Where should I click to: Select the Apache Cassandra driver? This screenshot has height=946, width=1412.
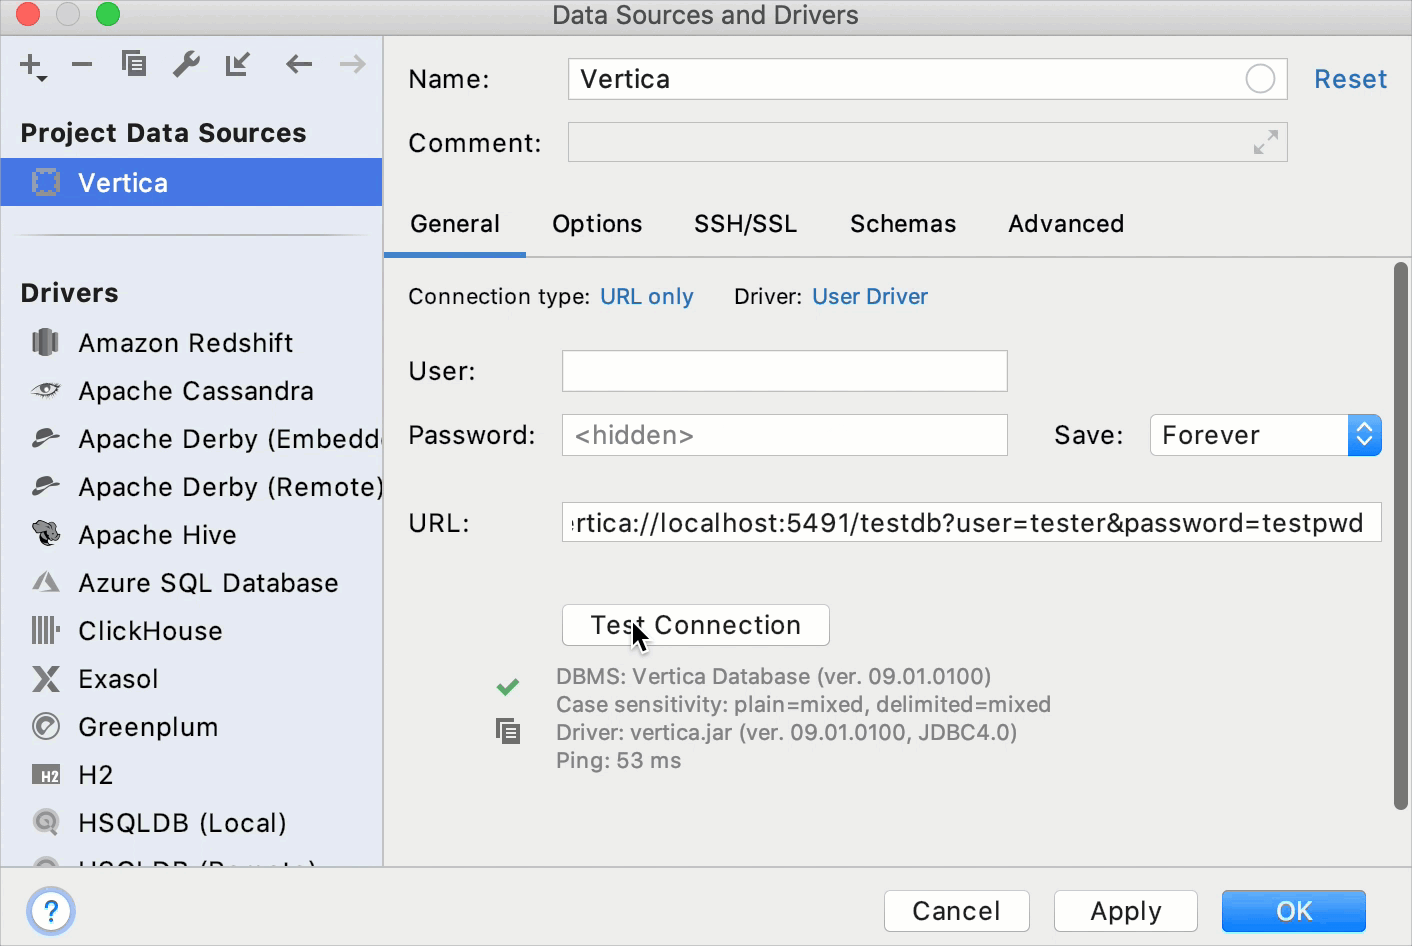coord(191,391)
